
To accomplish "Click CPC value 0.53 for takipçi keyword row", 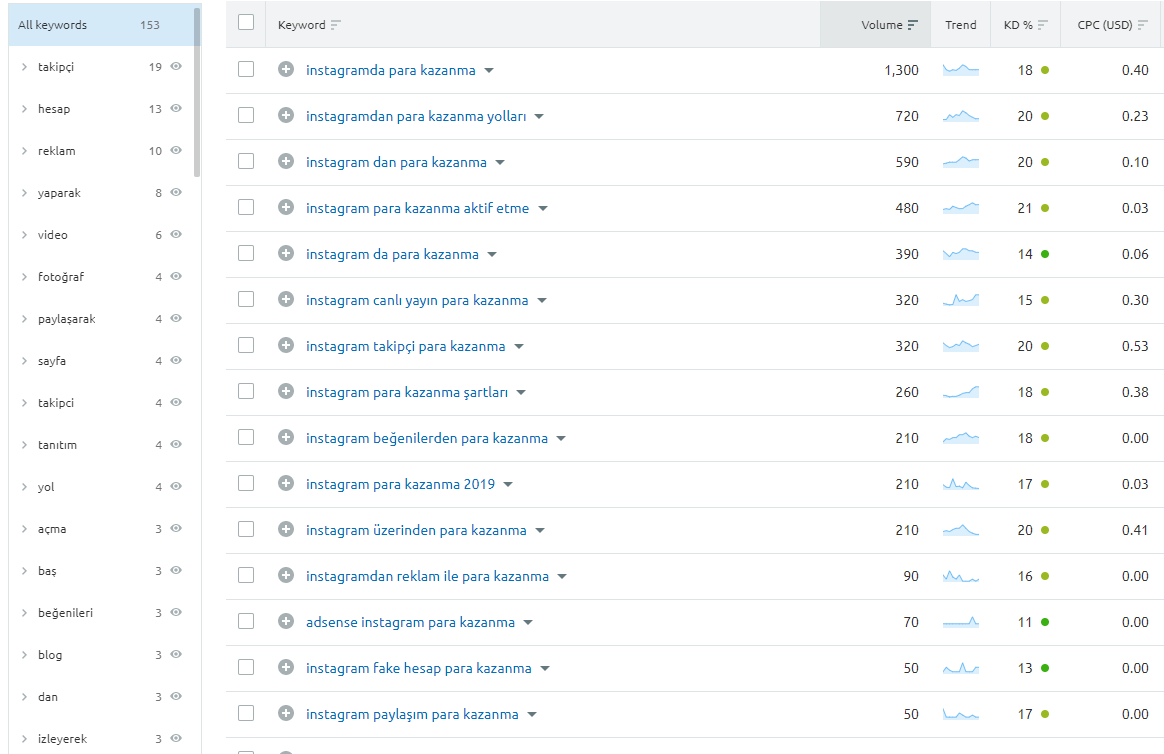I will coord(1135,346).
